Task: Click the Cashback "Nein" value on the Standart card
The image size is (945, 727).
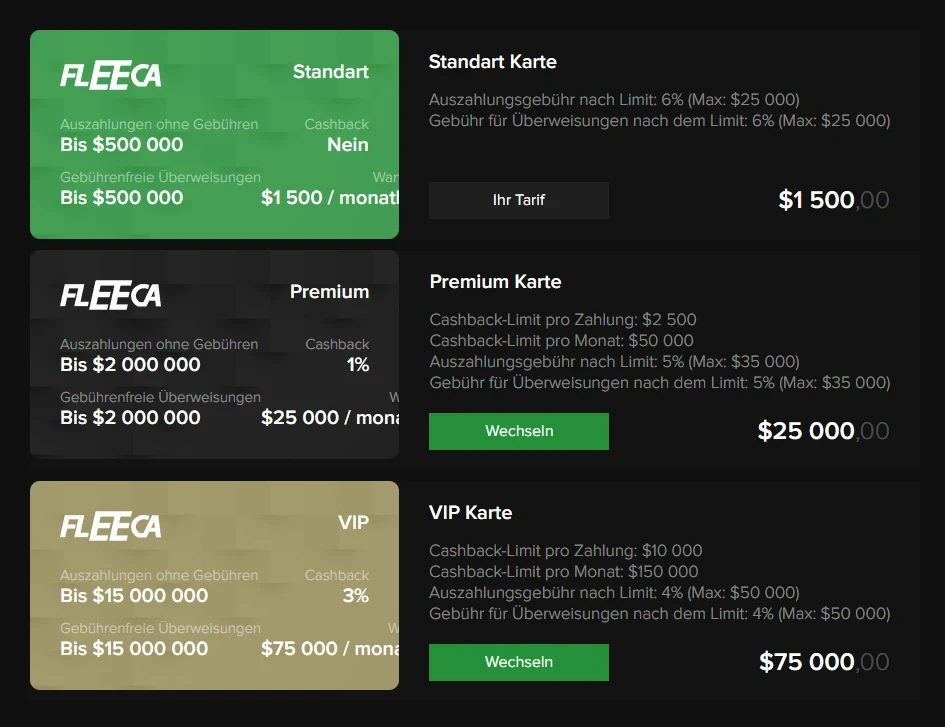Action: point(347,145)
